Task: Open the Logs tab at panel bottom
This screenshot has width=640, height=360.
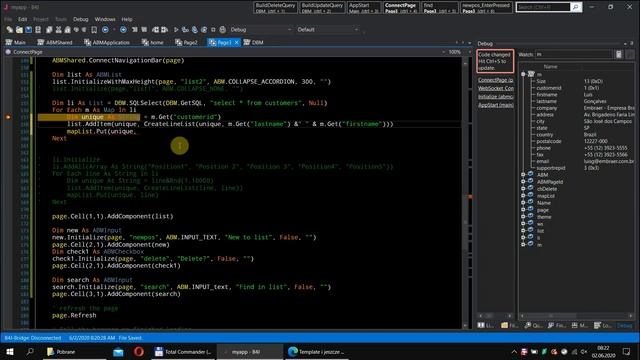Action: click(x=603, y=325)
